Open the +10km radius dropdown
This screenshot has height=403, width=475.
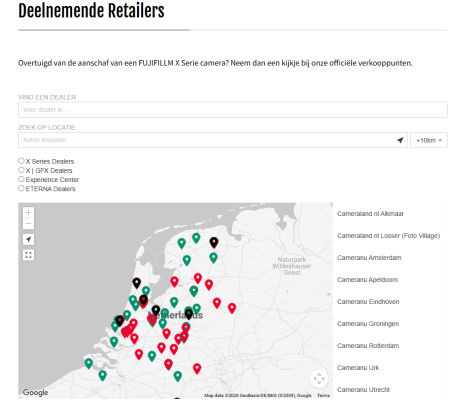pos(429,140)
